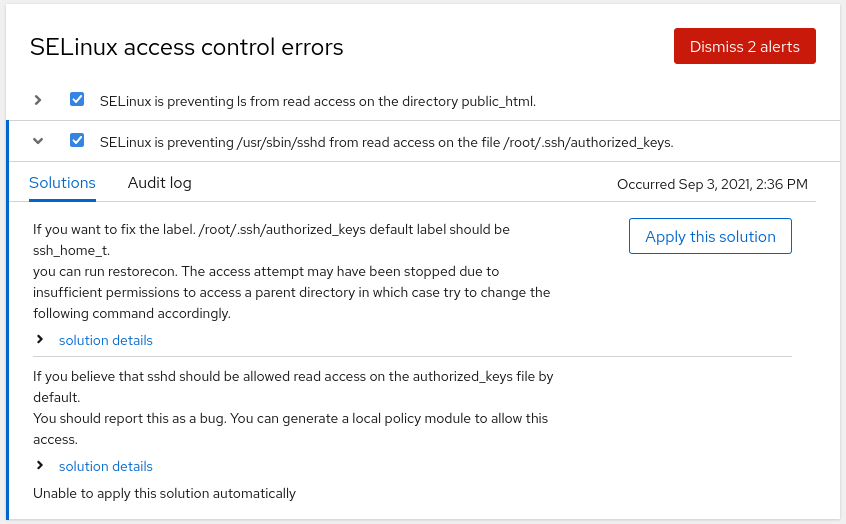
Task: Open the Audit log tab
Action: coord(160,183)
